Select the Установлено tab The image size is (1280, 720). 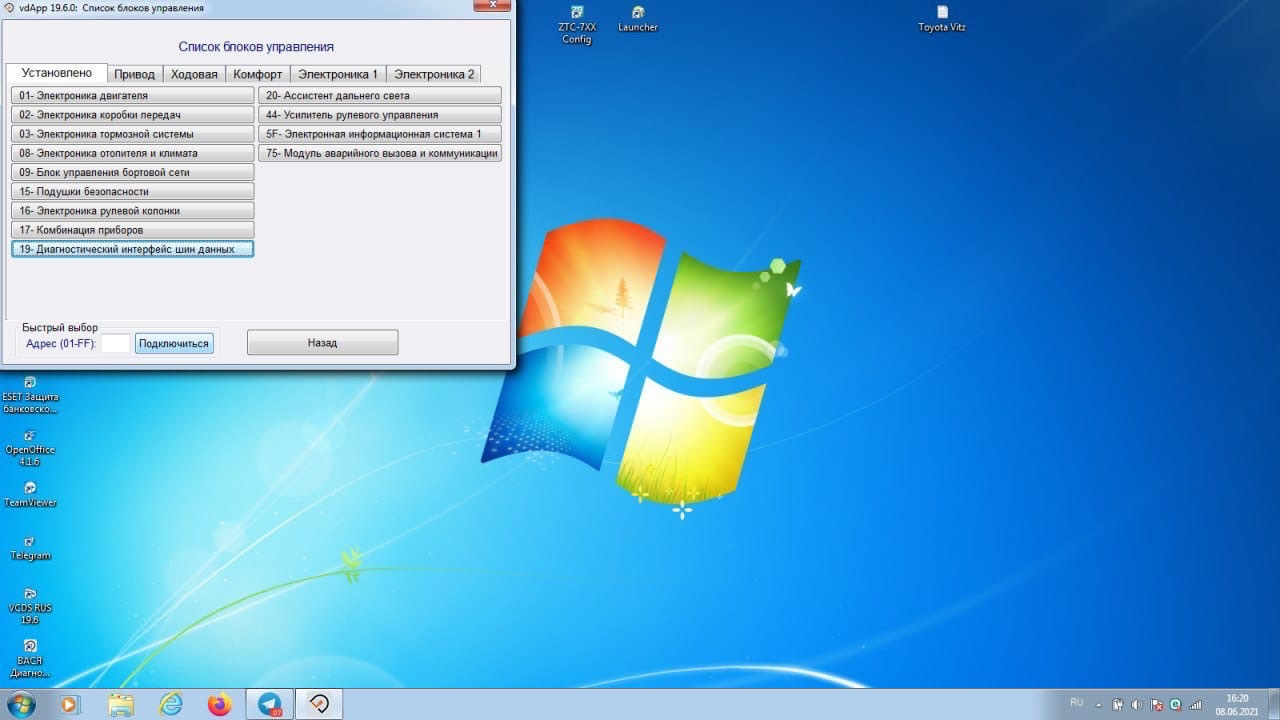(56, 73)
